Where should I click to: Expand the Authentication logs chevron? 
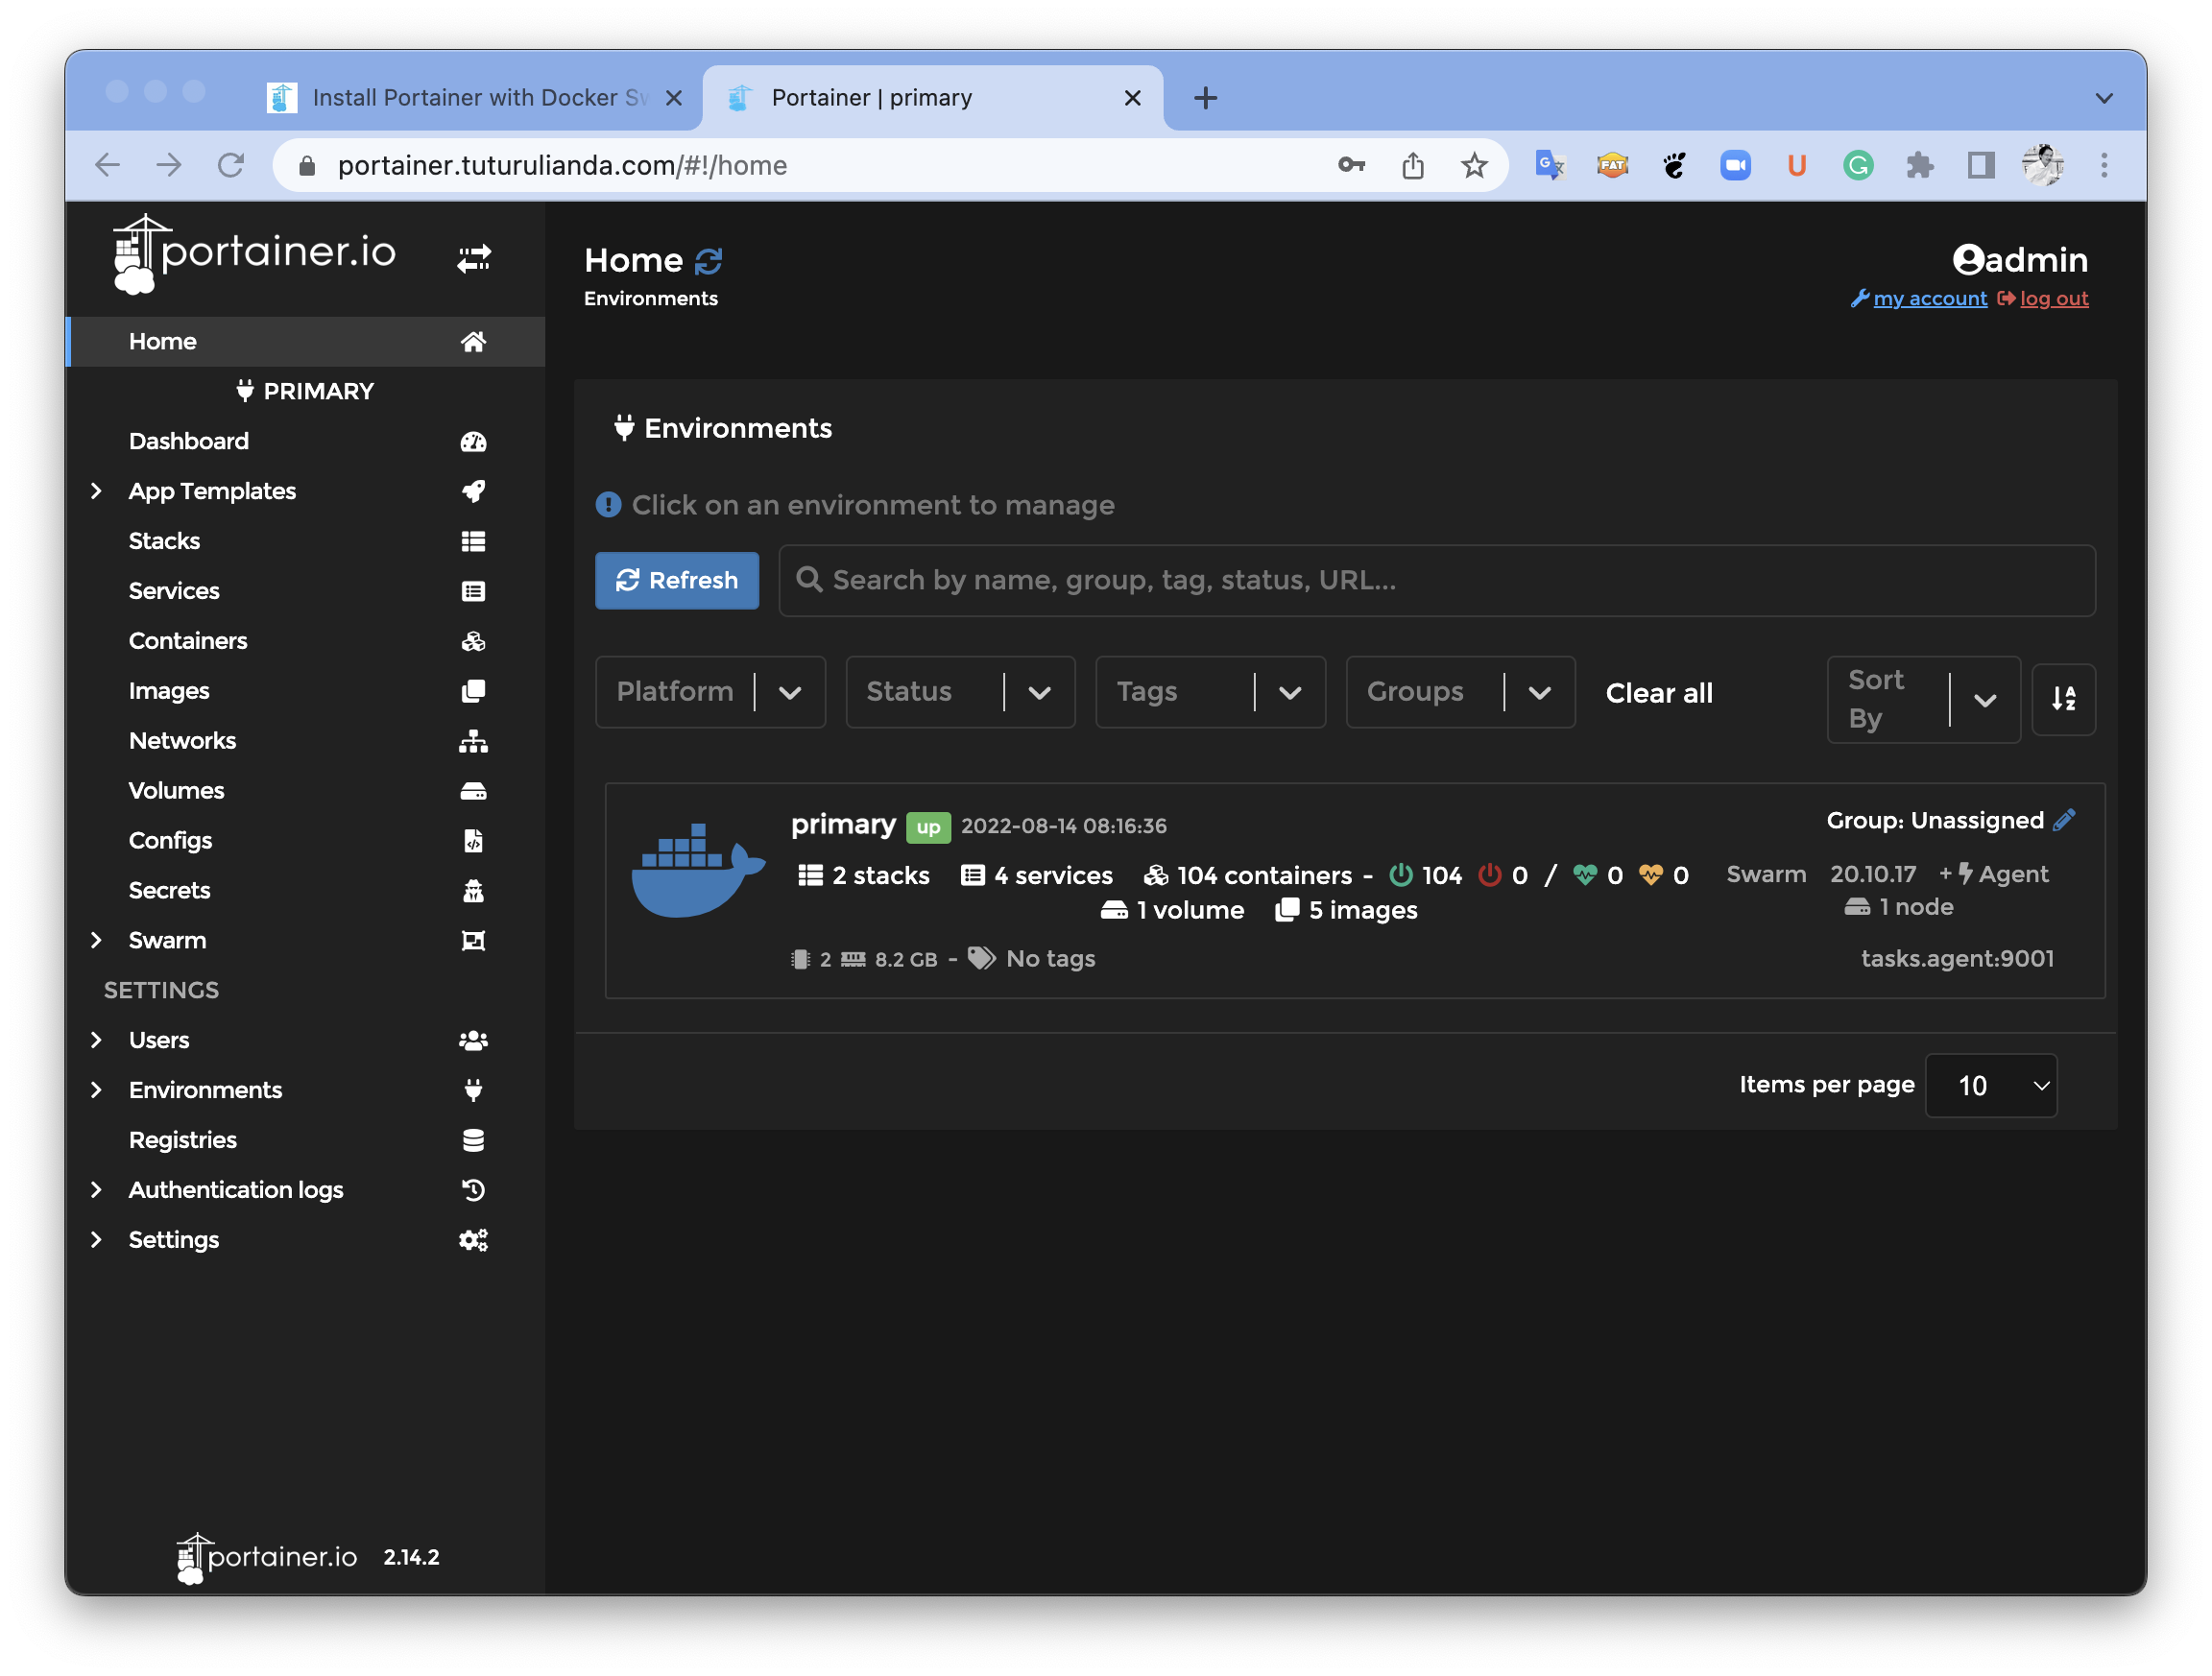click(x=96, y=1191)
